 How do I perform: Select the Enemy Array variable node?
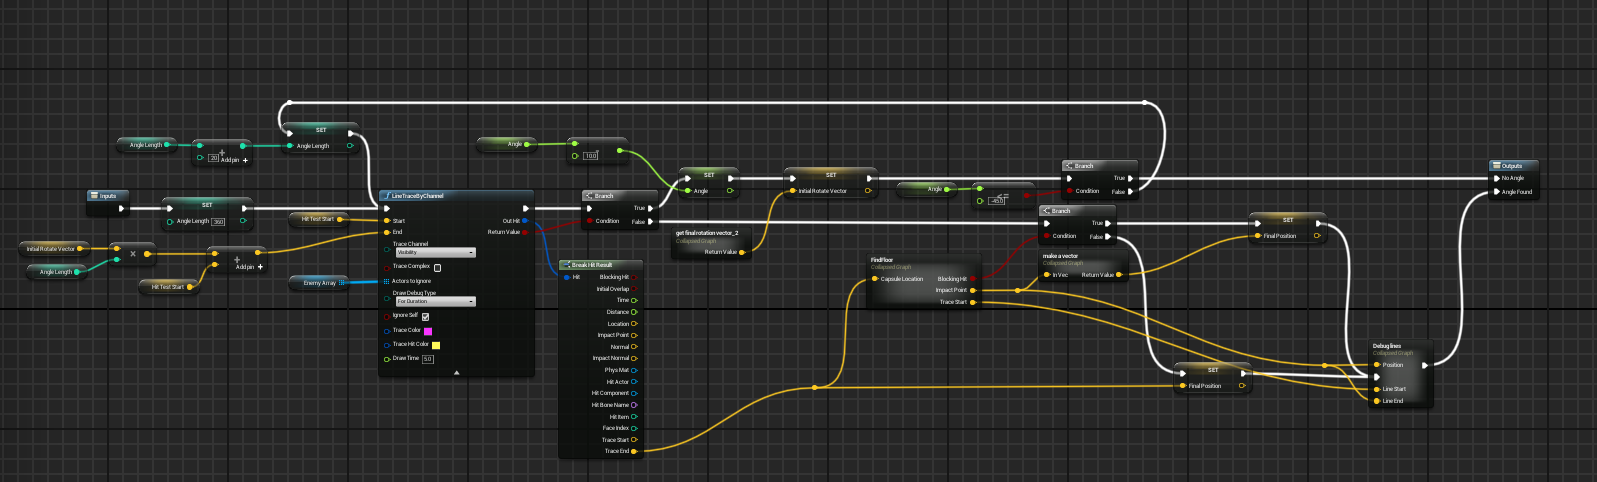(x=319, y=283)
